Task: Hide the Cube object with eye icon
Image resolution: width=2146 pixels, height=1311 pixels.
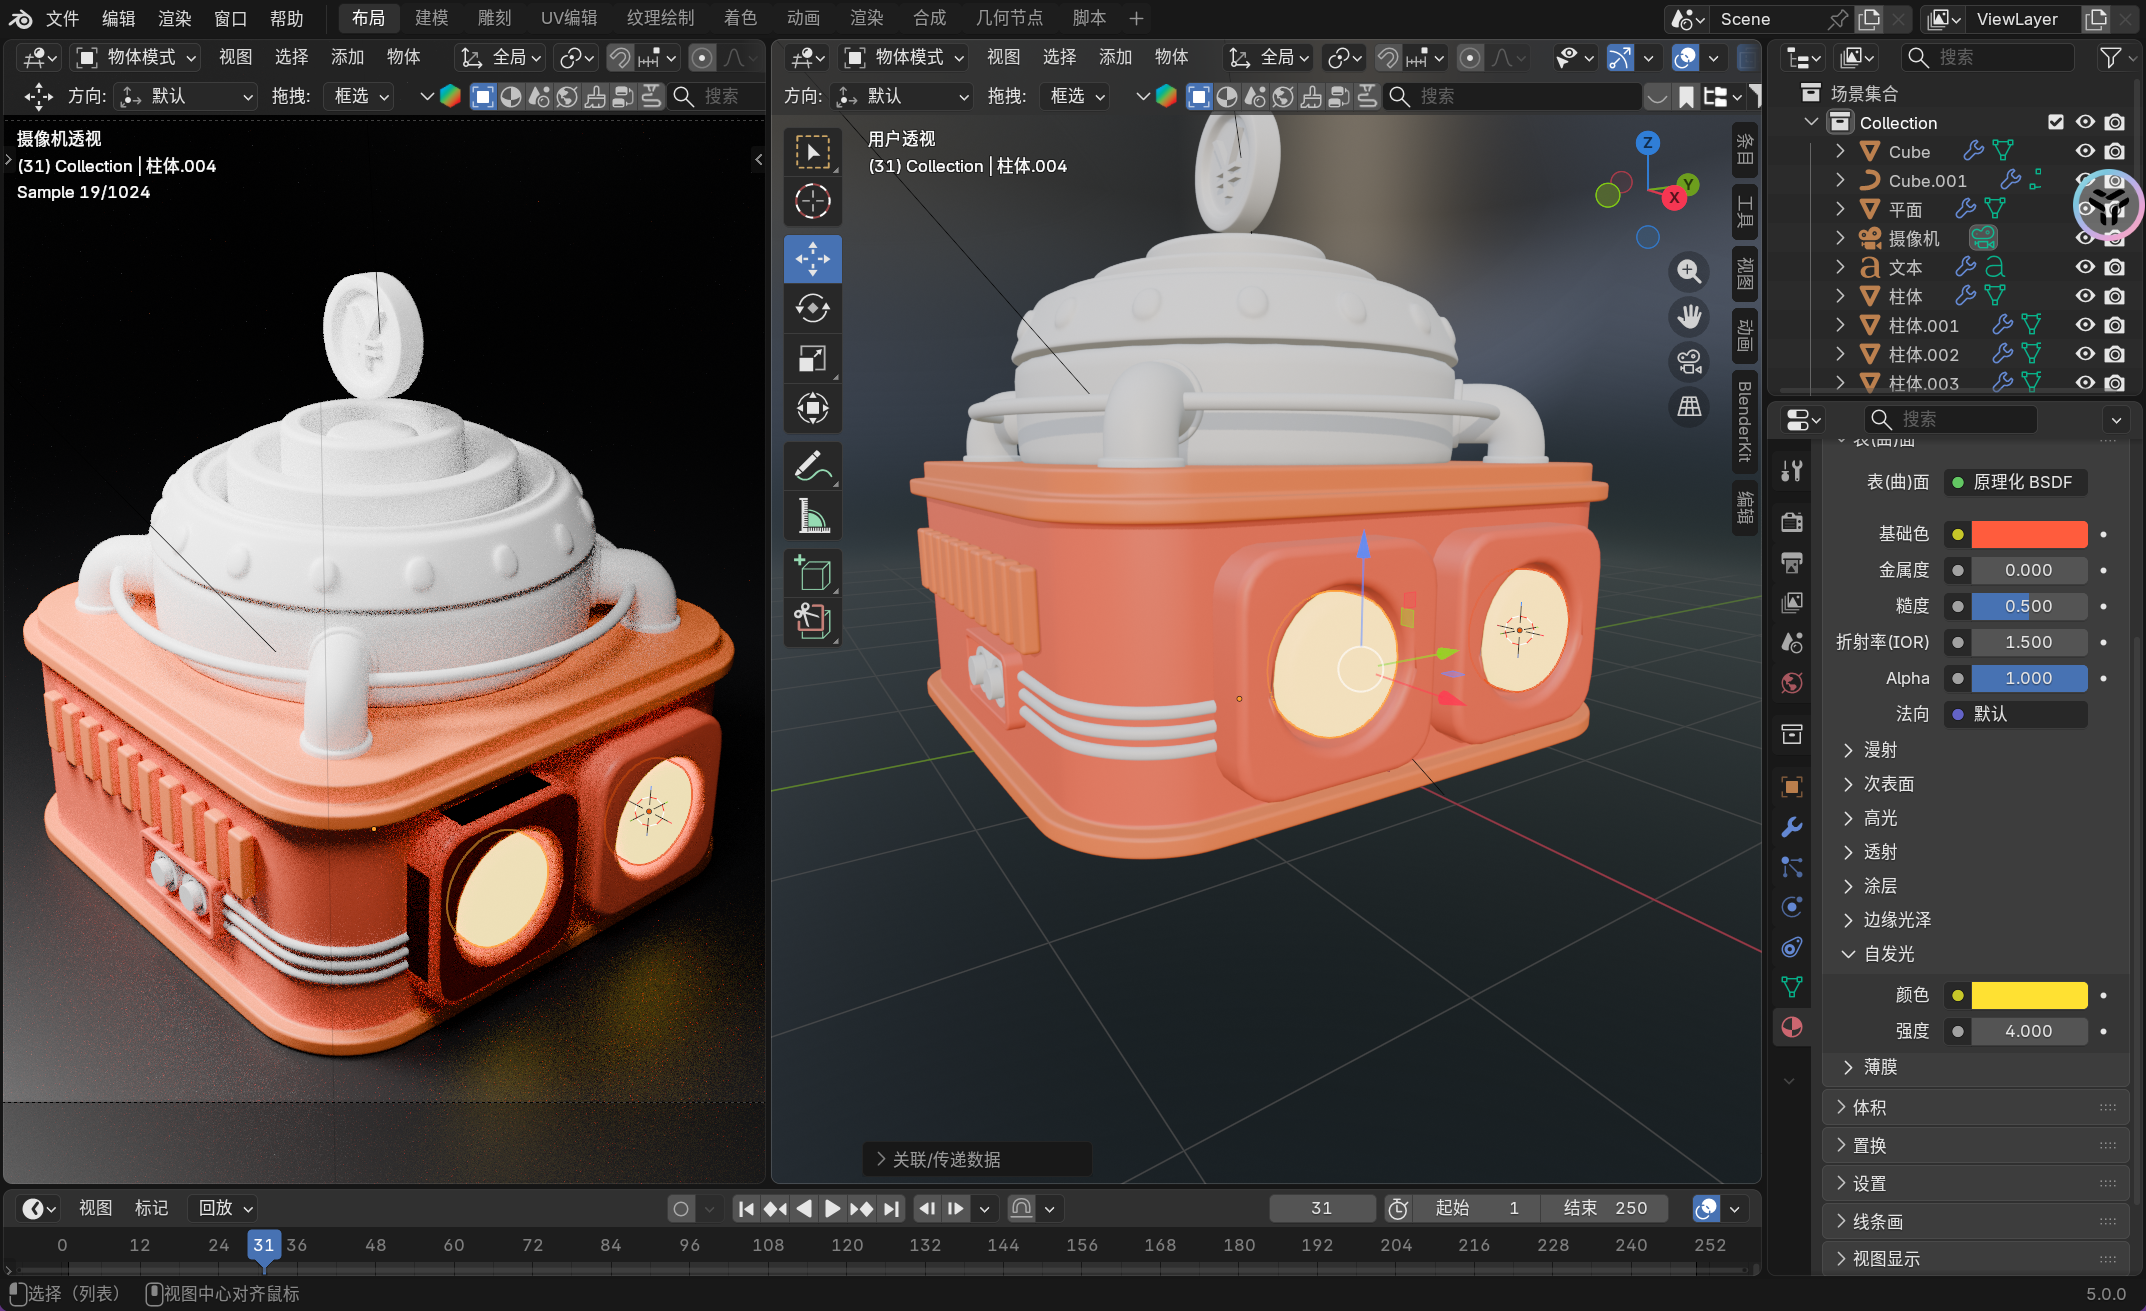Action: point(2085,151)
